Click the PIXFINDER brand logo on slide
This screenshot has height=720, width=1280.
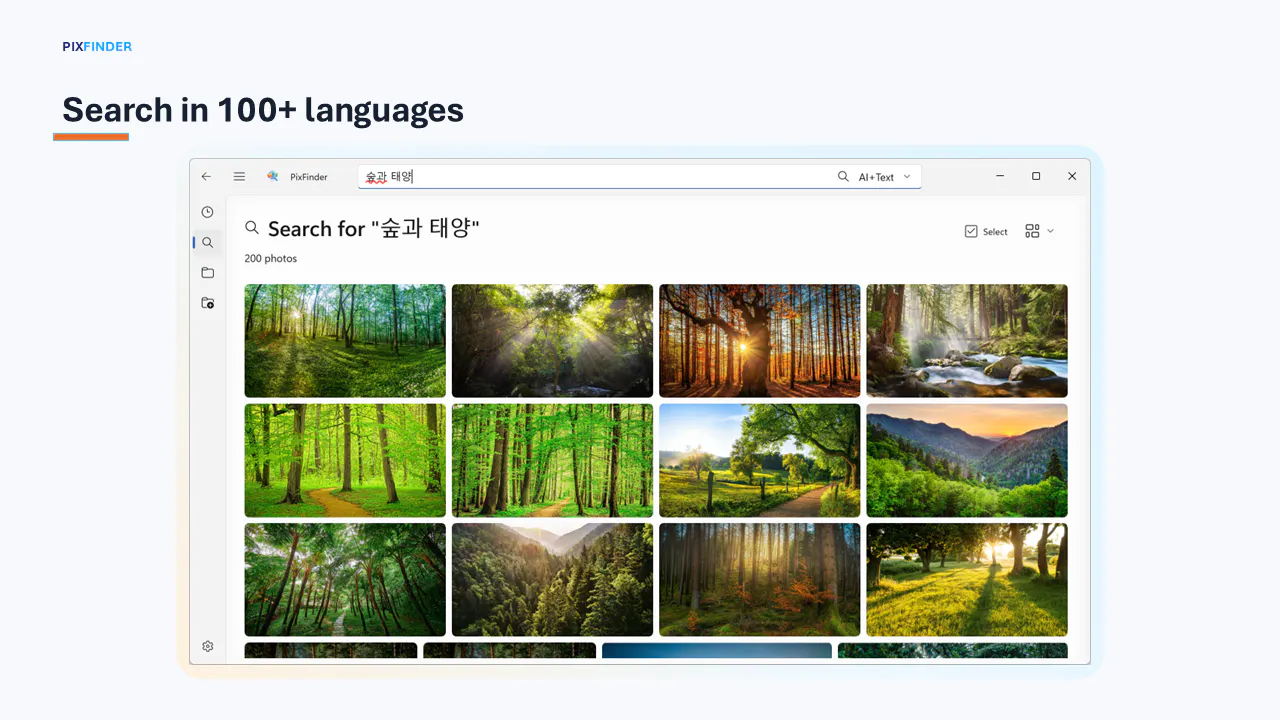pos(97,46)
